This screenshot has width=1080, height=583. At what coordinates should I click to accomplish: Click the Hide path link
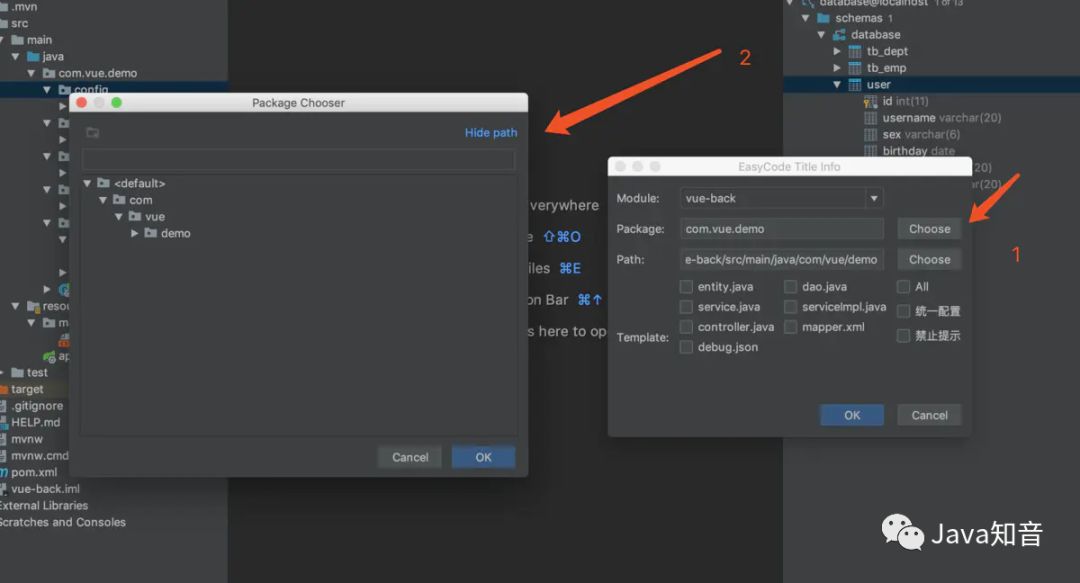[491, 132]
